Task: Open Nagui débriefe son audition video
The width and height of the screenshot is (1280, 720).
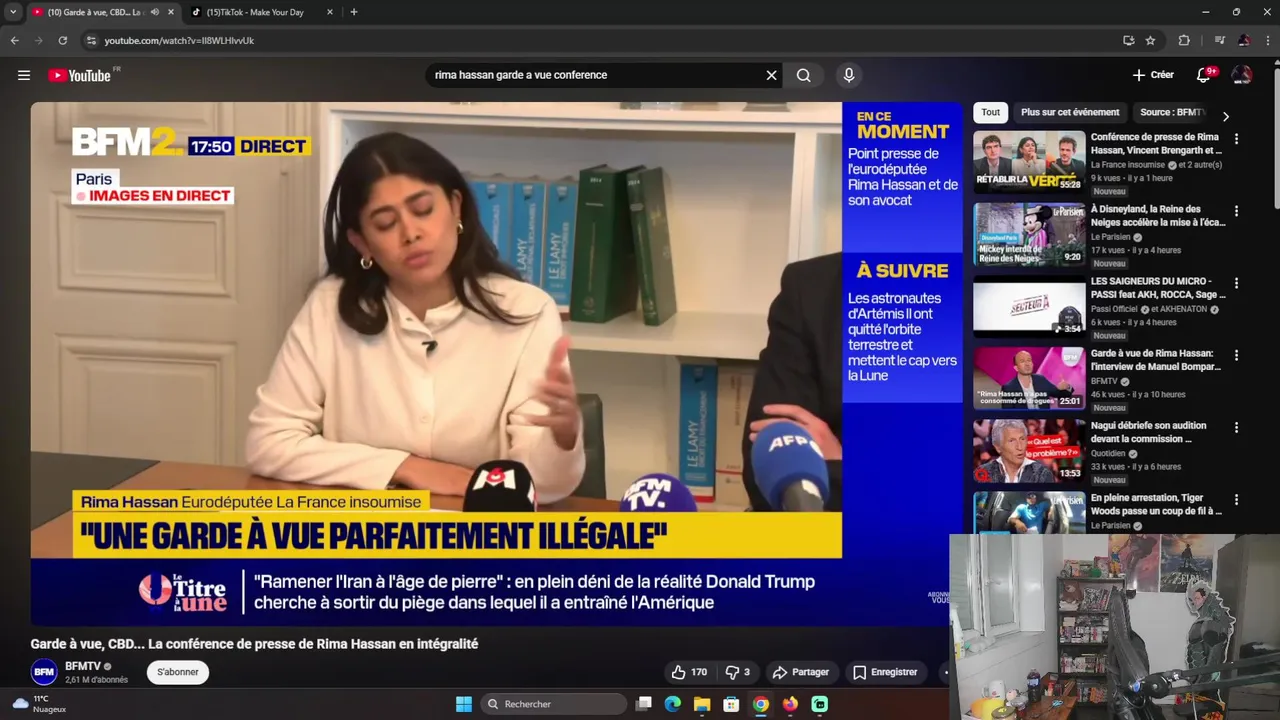Action: (1148, 432)
